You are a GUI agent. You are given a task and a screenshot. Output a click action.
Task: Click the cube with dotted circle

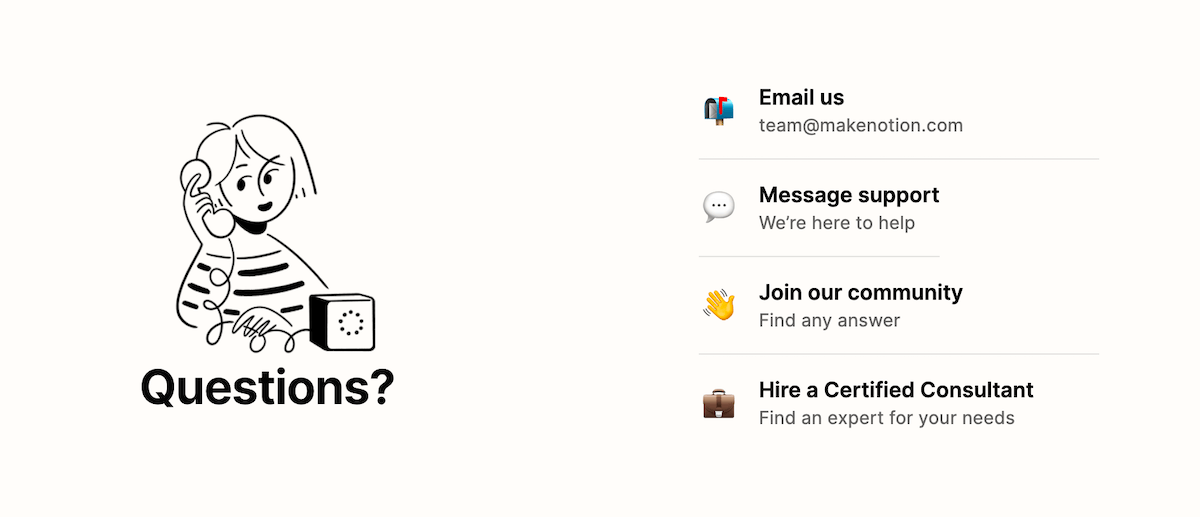pyautogui.click(x=343, y=322)
